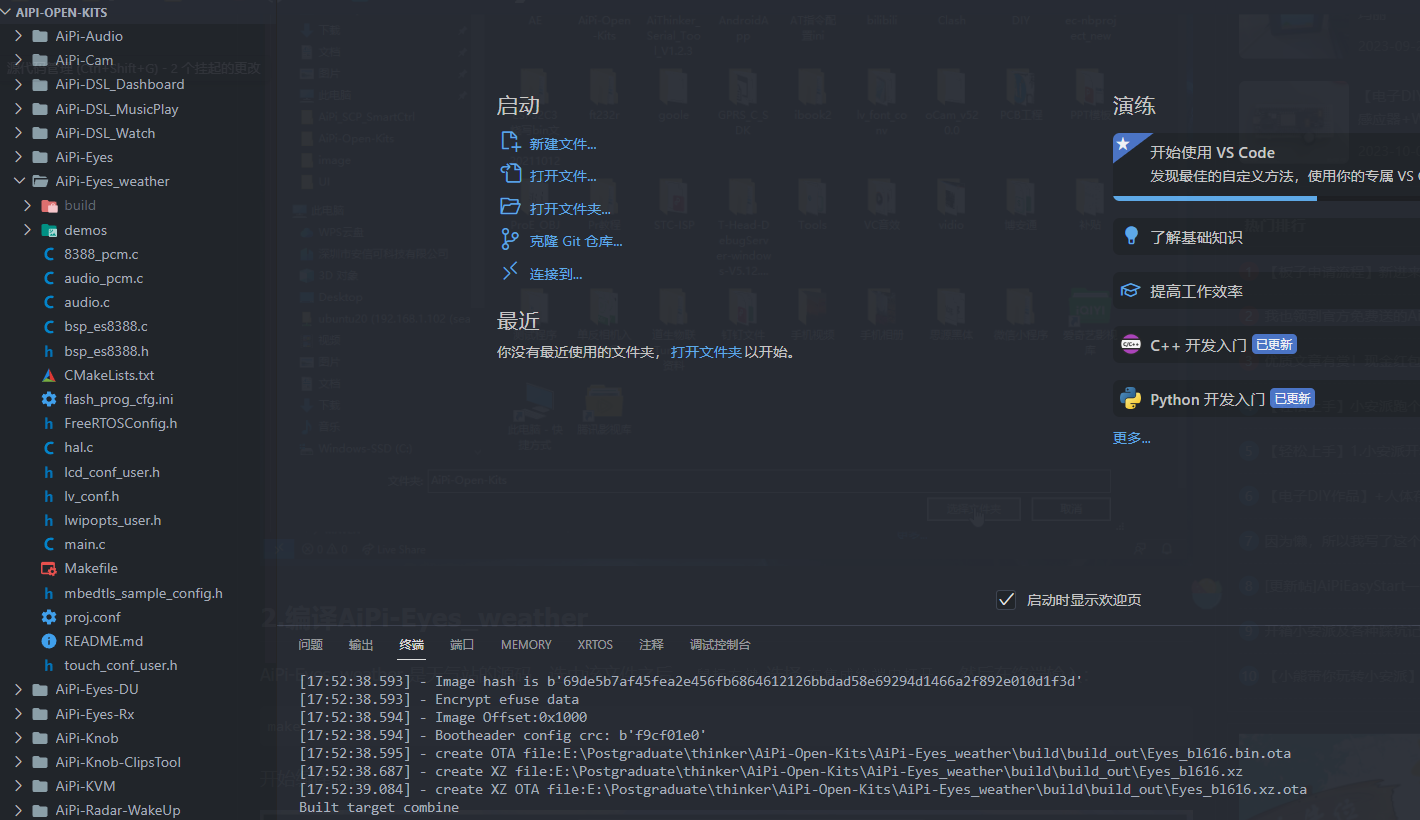The width and height of the screenshot is (1420, 820).
Task: Open mbedtls_sample_config.h in the explorer
Action: (144, 593)
